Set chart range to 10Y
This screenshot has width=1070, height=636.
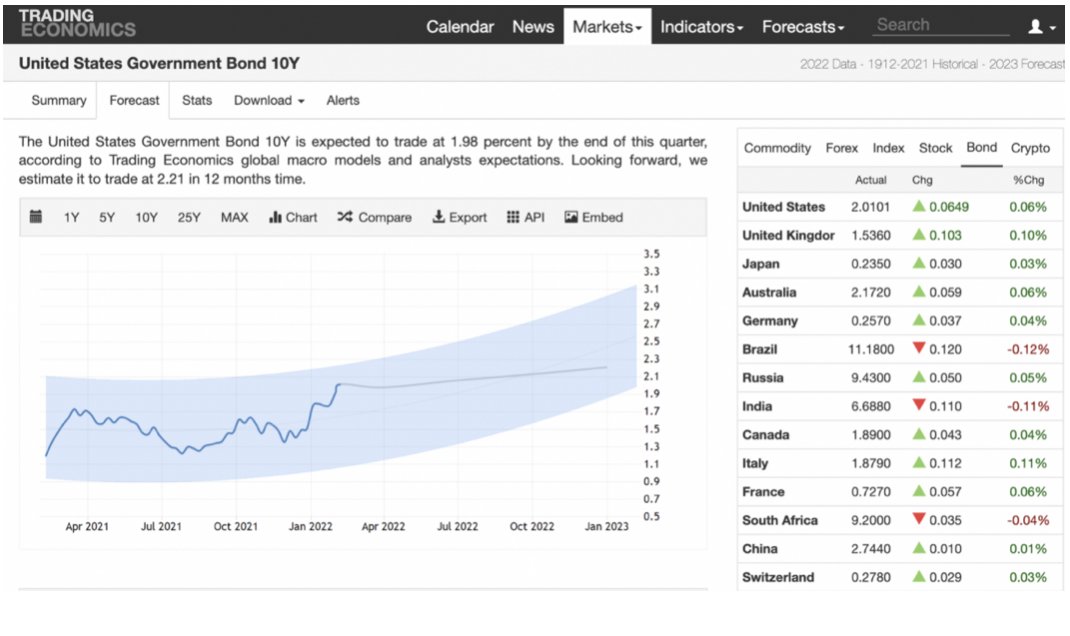(x=146, y=217)
